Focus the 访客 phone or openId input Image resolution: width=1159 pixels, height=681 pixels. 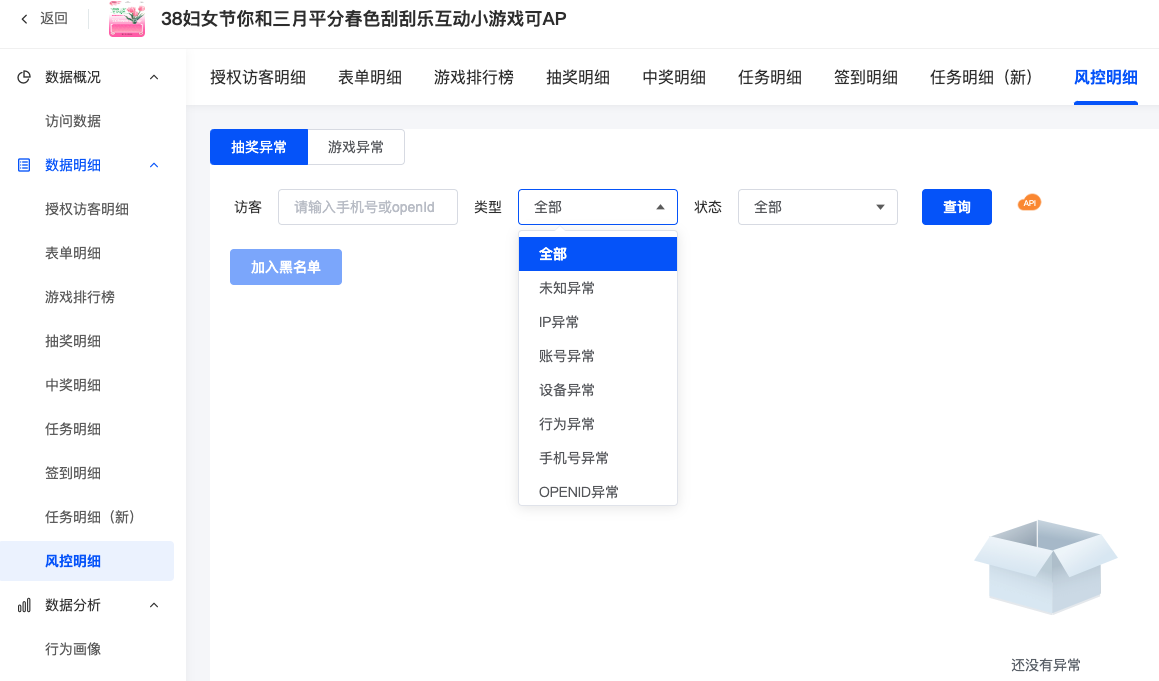tap(367, 207)
